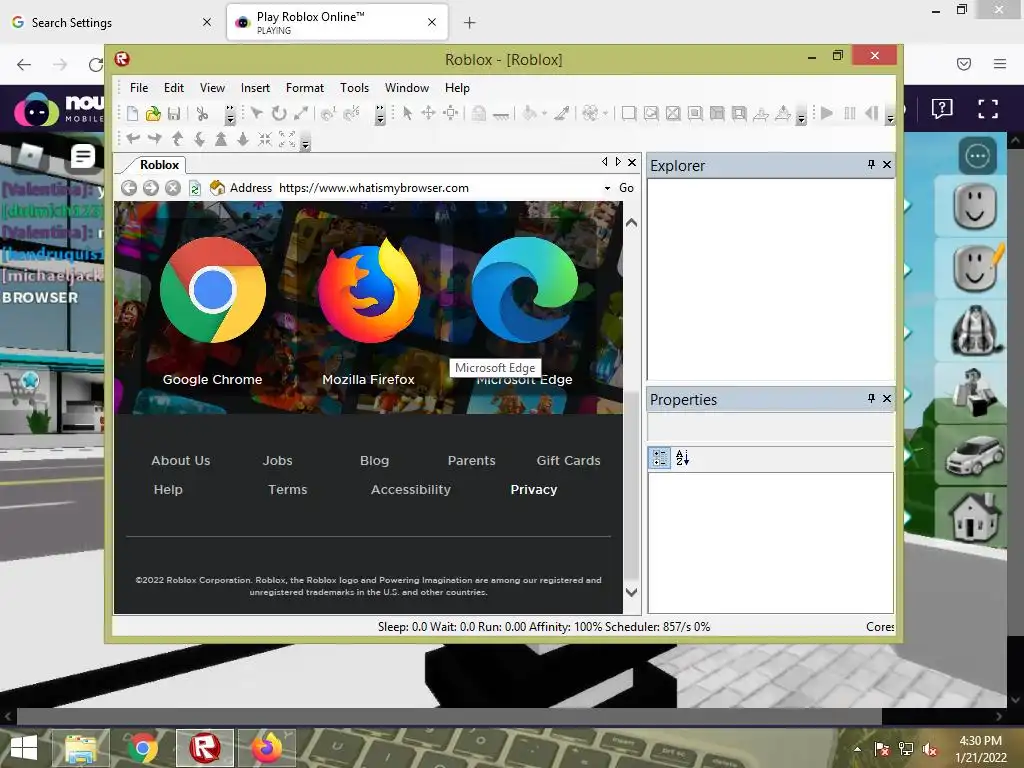Click the Go button
The image size is (1024, 768).
(626, 188)
